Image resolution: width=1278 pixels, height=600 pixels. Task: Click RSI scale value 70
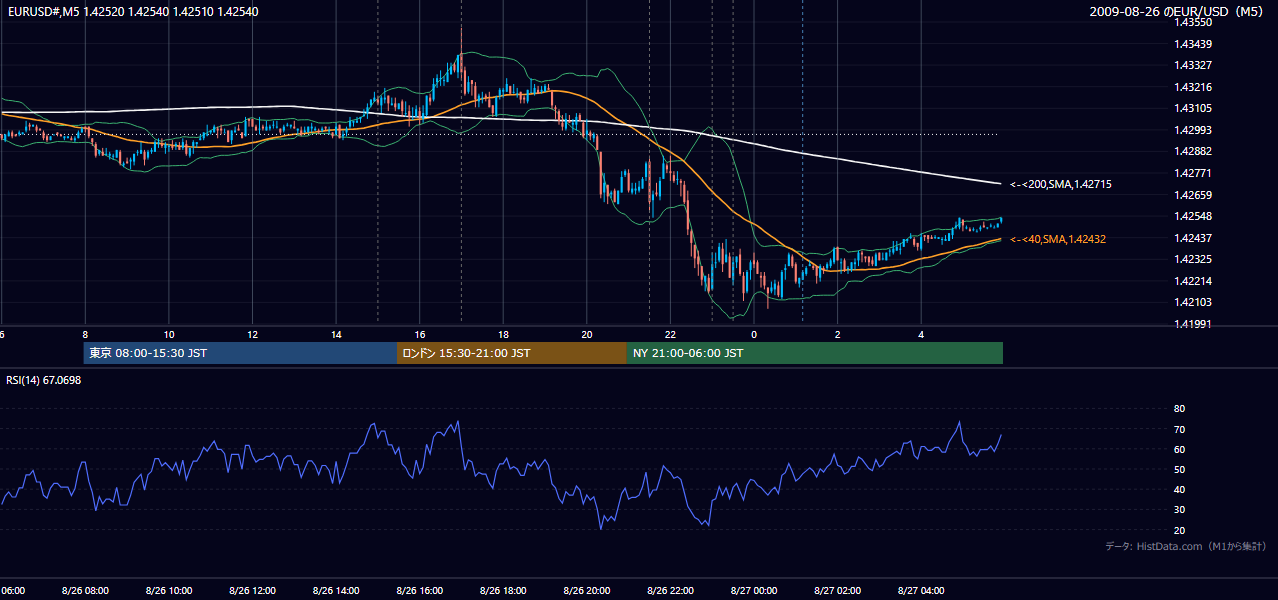(x=1179, y=429)
